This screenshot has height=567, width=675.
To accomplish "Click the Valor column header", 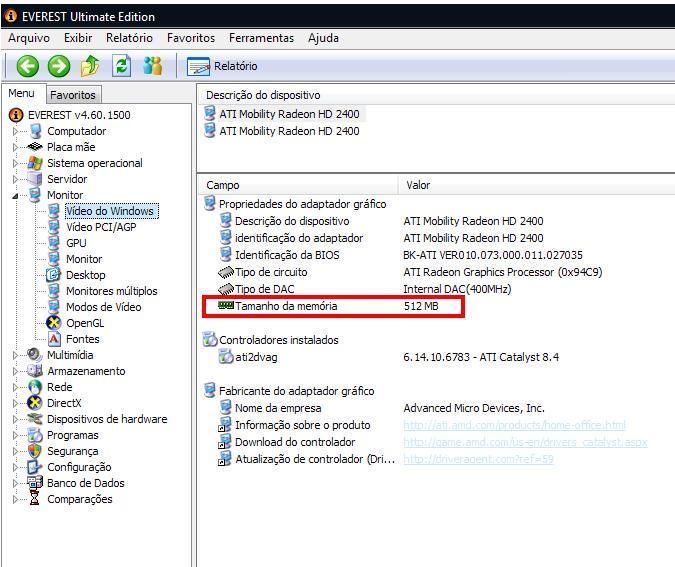I will tap(536, 185).
